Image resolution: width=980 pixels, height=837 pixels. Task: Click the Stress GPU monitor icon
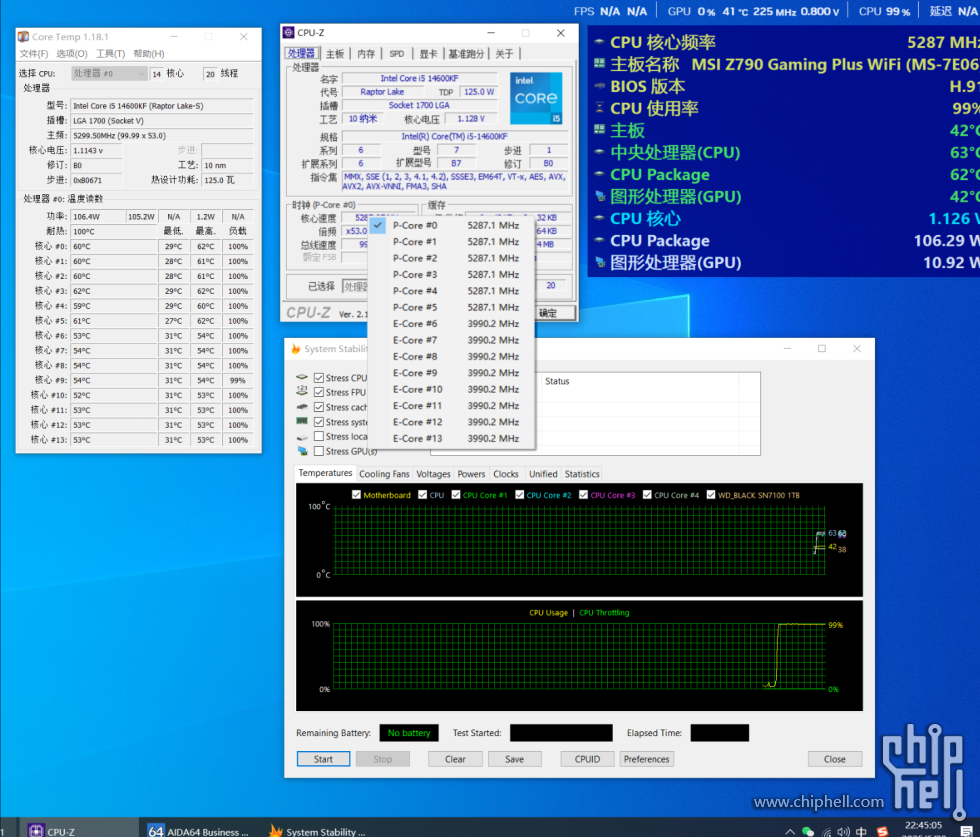(x=302, y=451)
